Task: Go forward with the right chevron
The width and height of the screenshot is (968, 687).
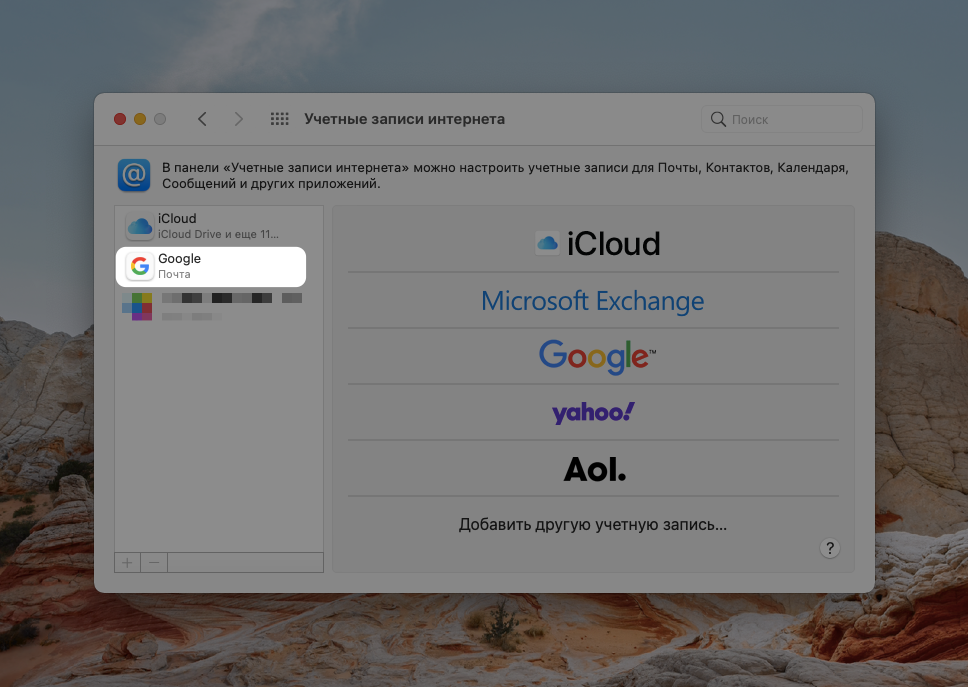Action: pos(238,119)
